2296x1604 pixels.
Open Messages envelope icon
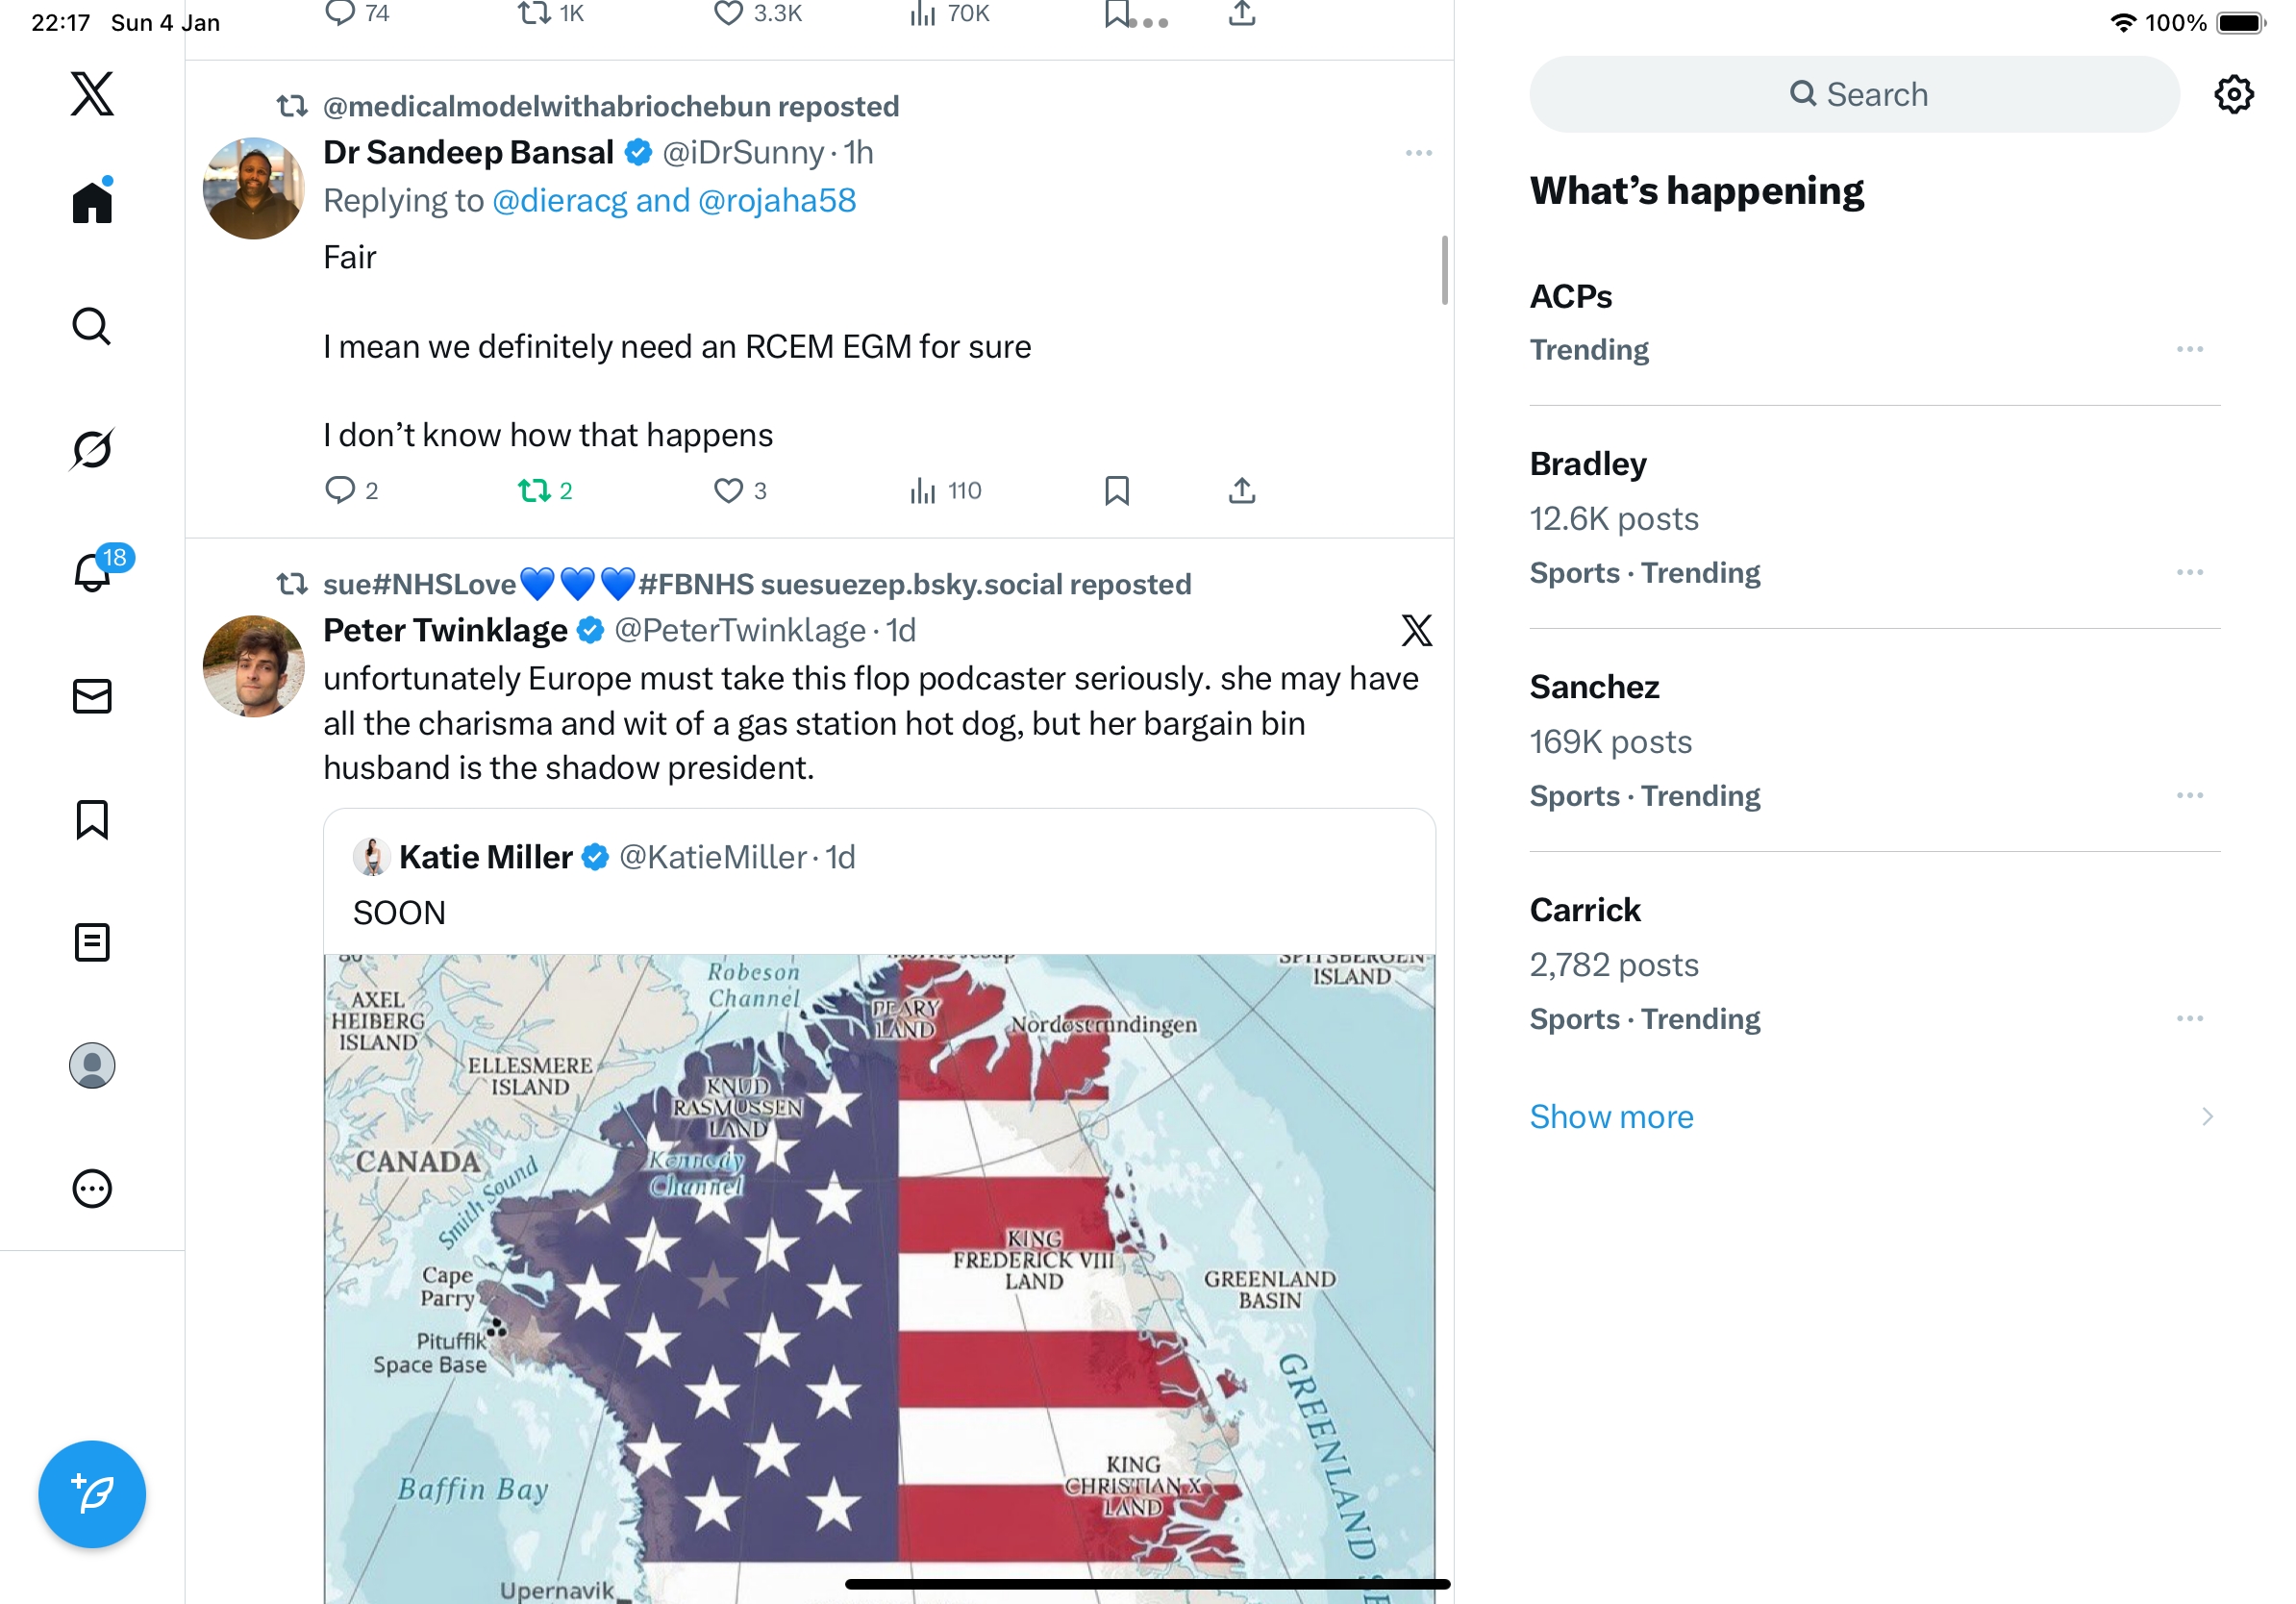pos(92,696)
